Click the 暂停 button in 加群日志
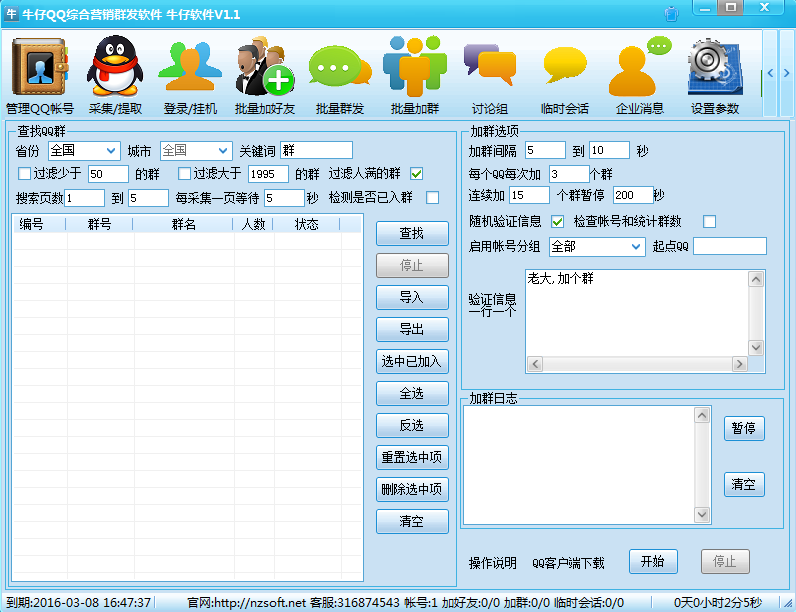This screenshot has width=796, height=612. [x=744, y=428]
